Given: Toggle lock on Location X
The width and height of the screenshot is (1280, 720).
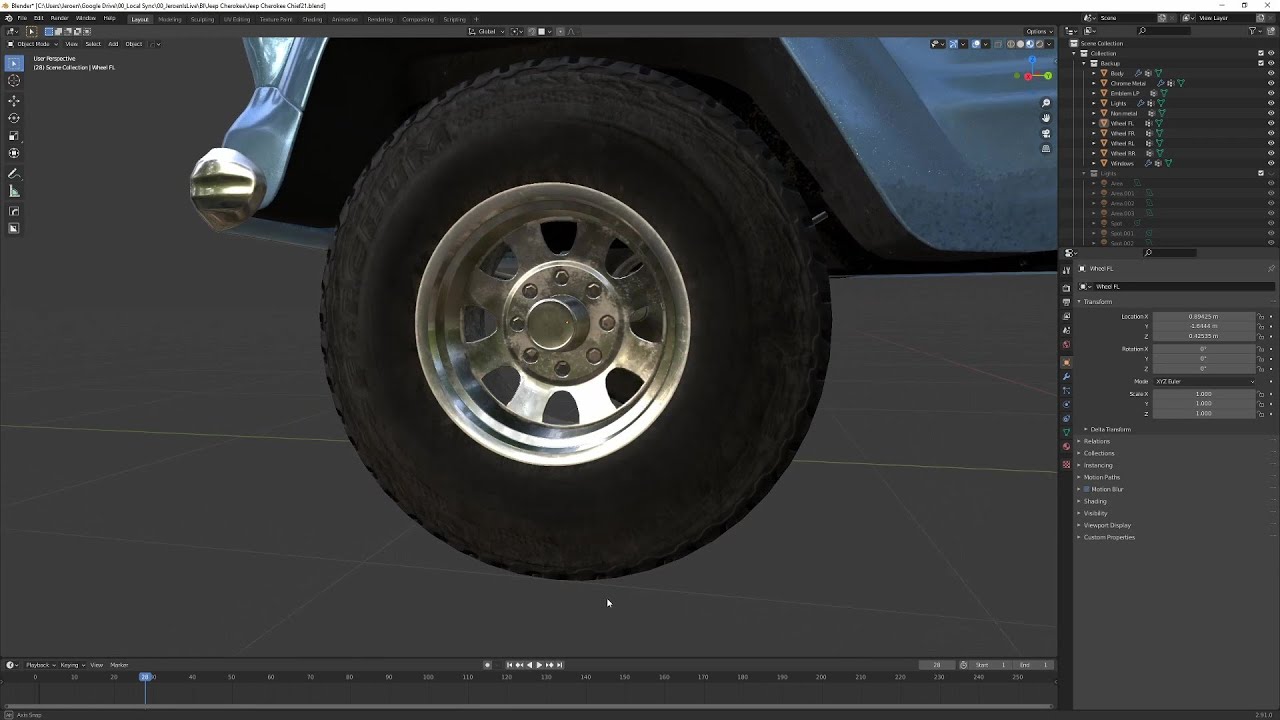Looking at the screenshot, I should coord(1261,317).
